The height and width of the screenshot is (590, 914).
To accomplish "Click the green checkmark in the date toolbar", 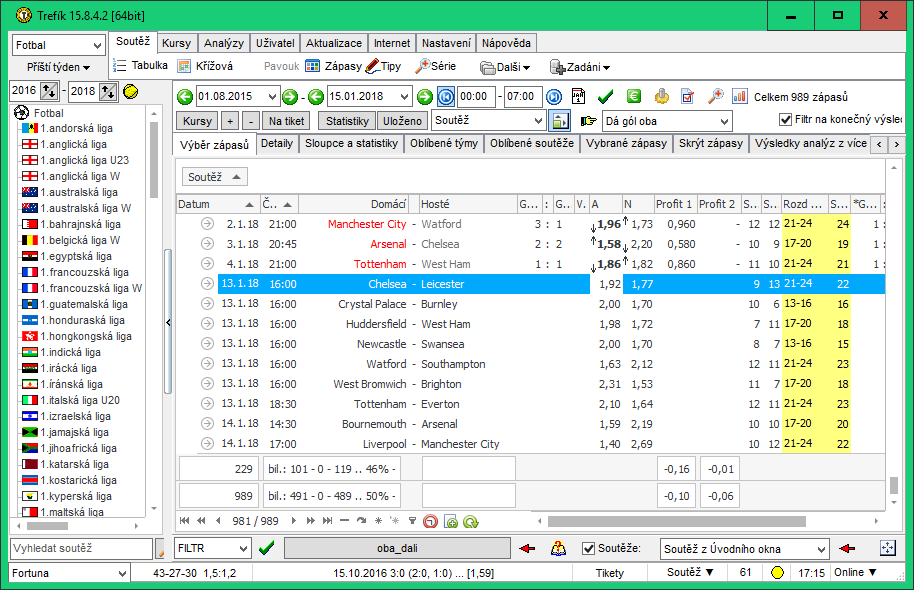I will pos(606,96).
